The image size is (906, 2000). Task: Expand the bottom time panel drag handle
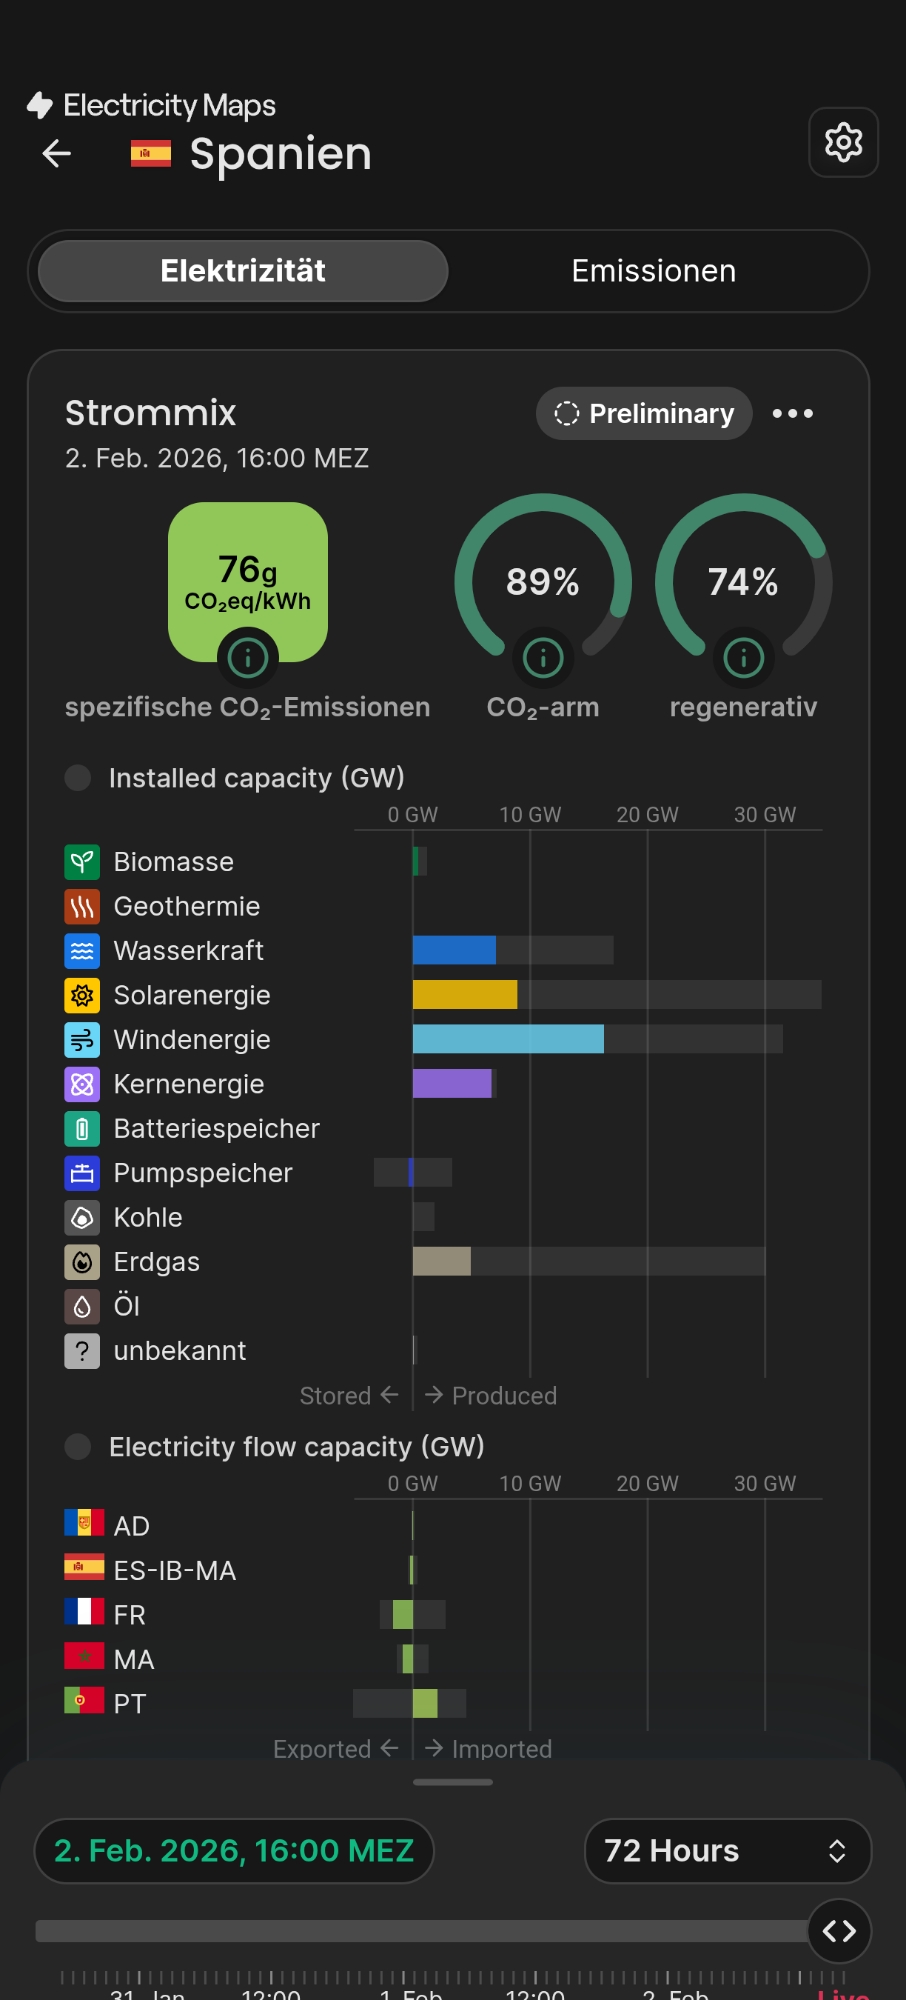click(453, 1782)
